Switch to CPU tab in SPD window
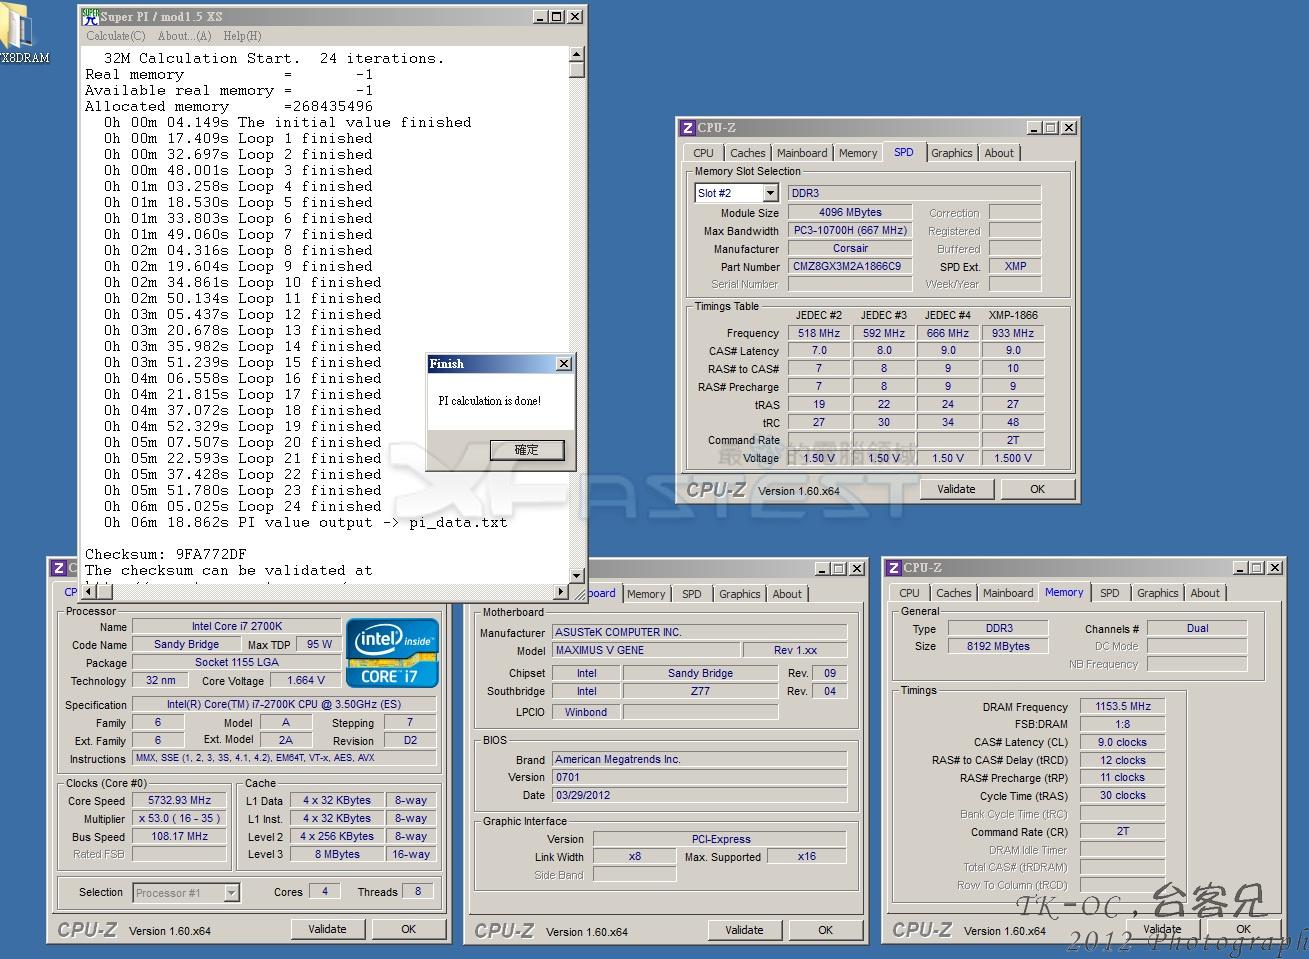This screenshot has height=959, width=1309. [x=704, y=153]
